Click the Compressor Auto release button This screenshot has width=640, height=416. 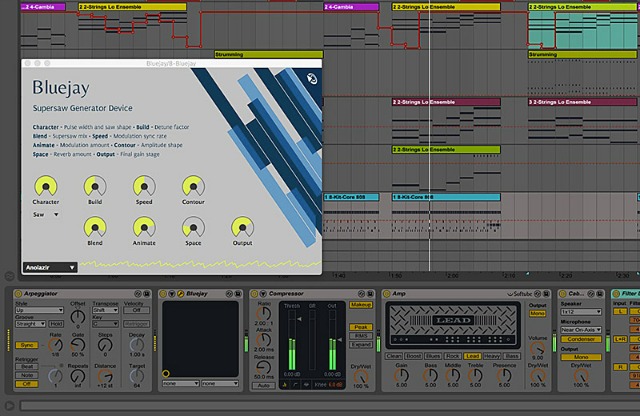click(264, 385)
